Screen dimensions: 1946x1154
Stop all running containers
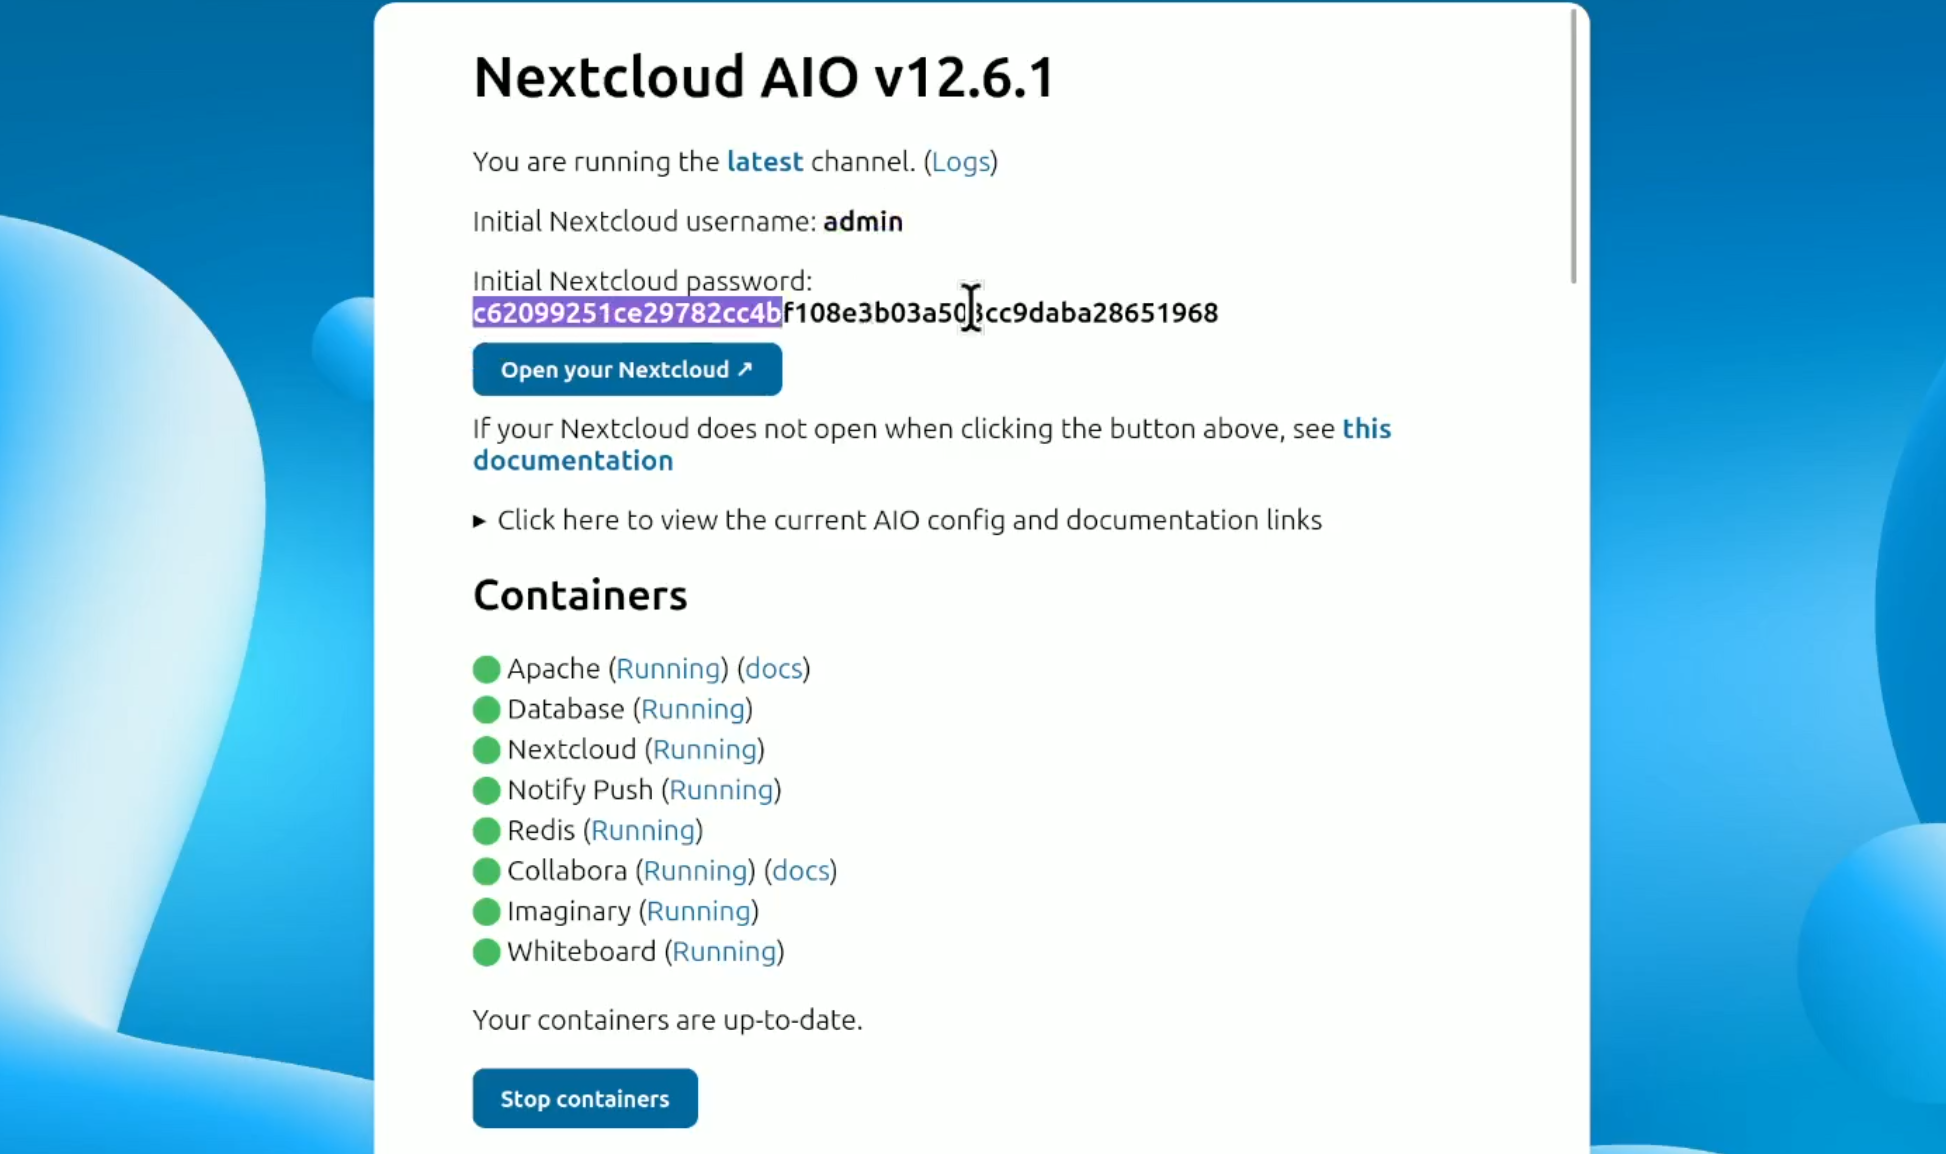(584, 1097)
